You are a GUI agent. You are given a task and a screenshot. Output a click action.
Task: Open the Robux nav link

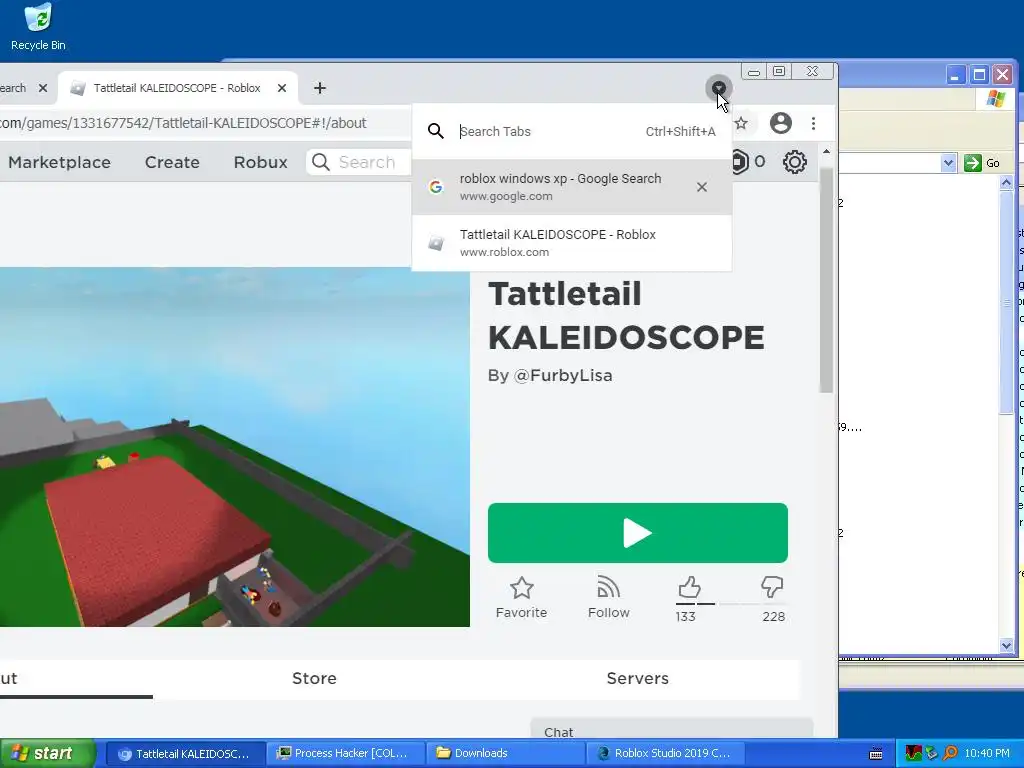click(261, 162)
